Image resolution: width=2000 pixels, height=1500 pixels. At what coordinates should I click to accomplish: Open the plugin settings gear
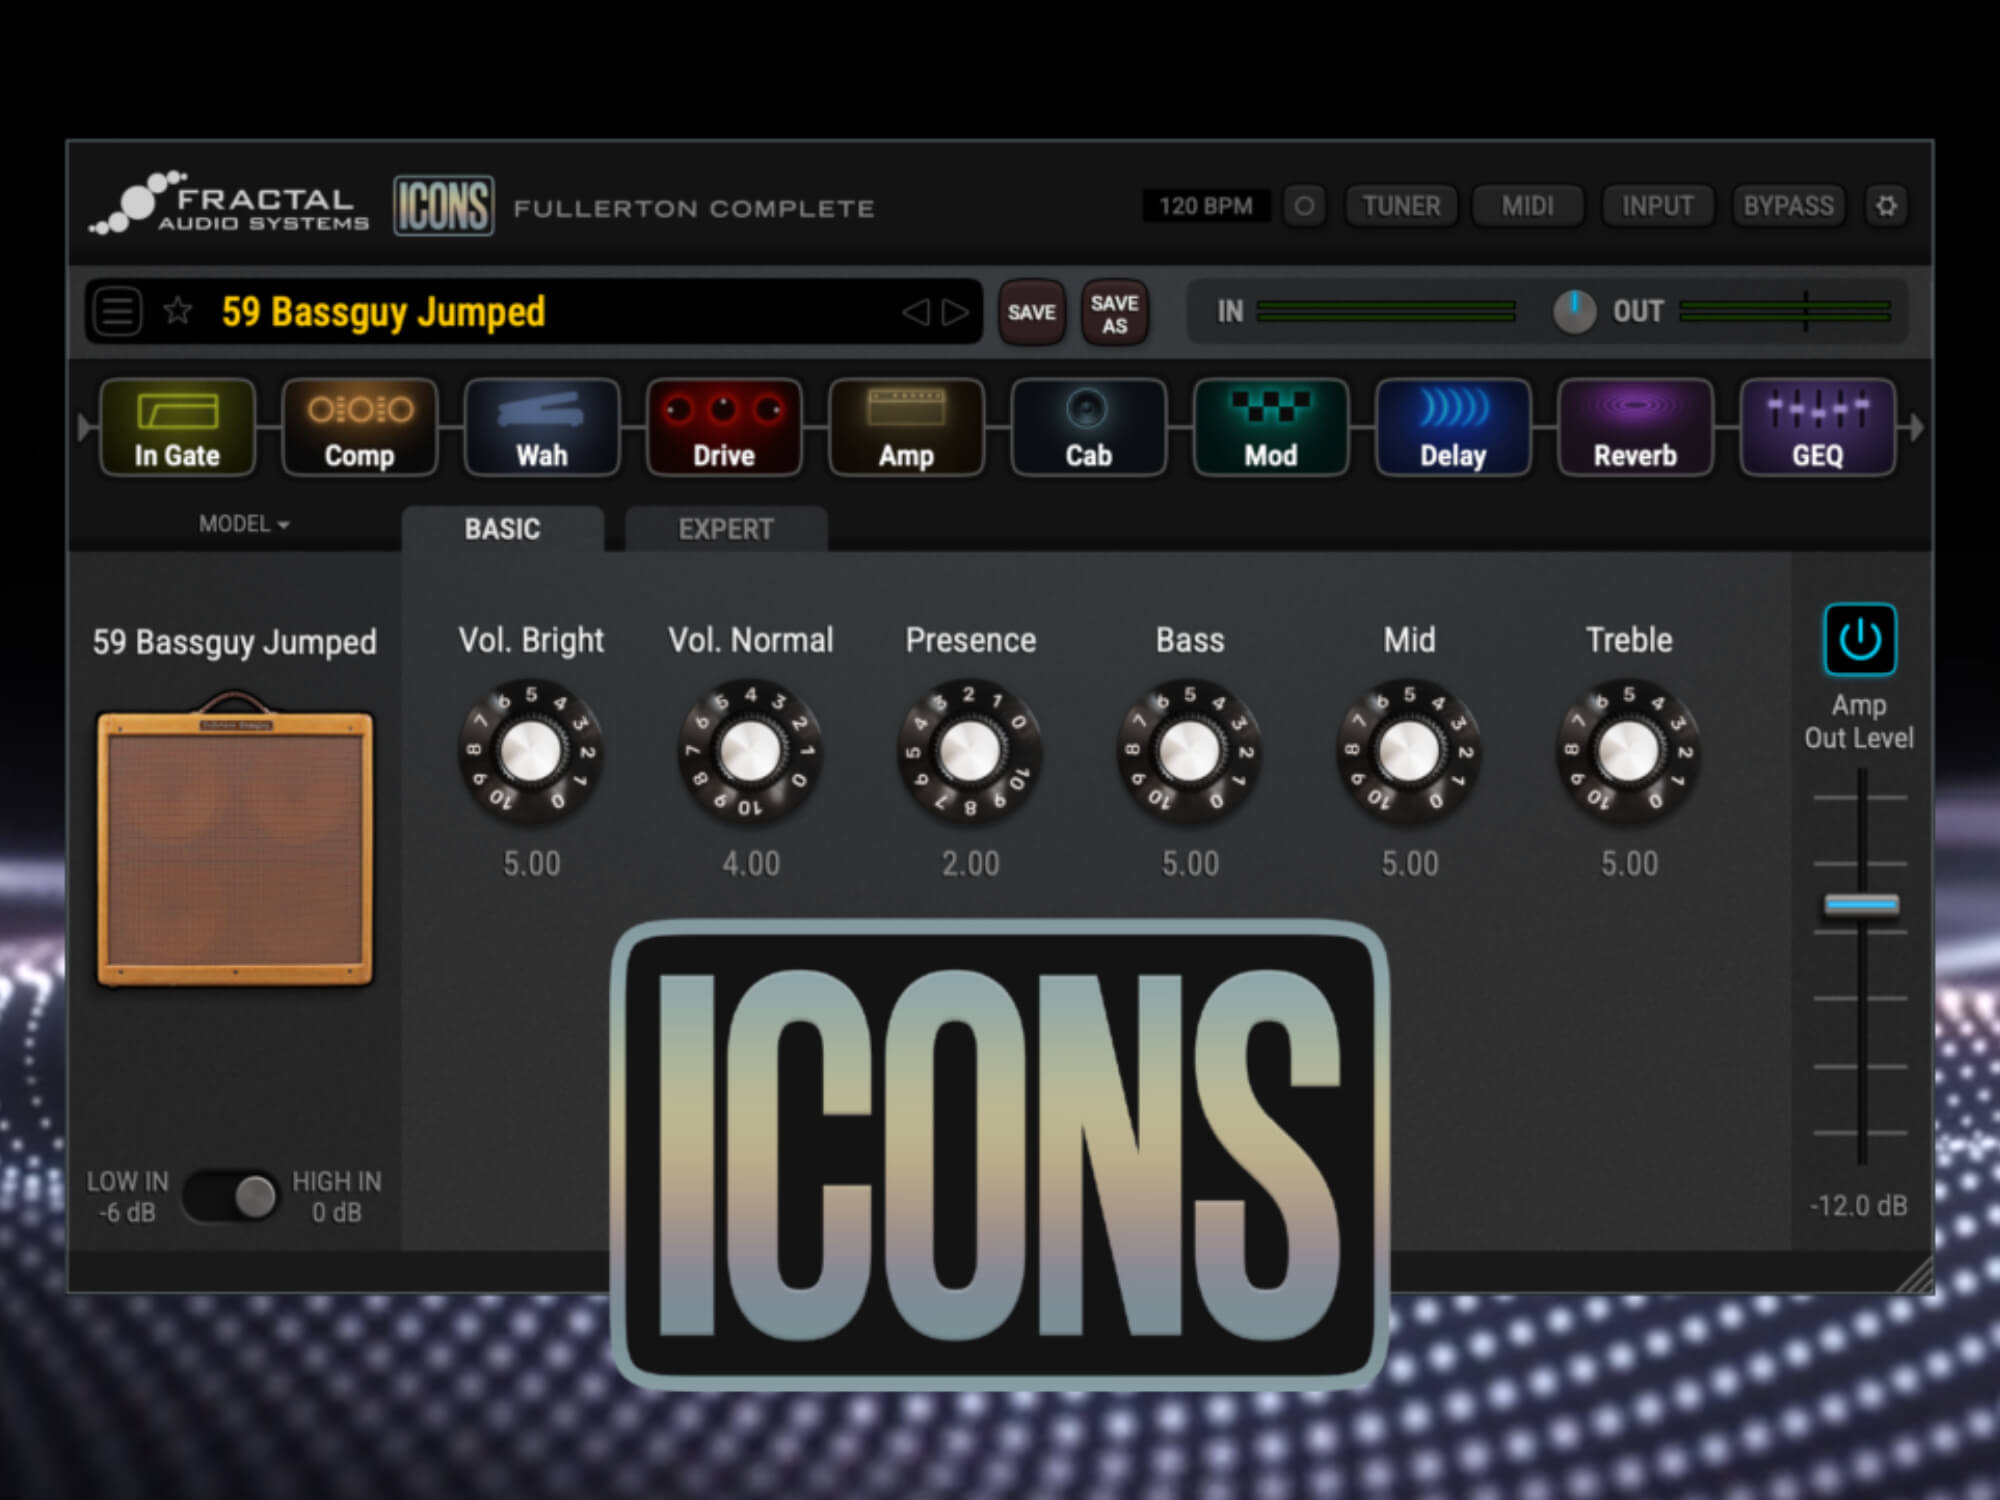click(1887, 206)
